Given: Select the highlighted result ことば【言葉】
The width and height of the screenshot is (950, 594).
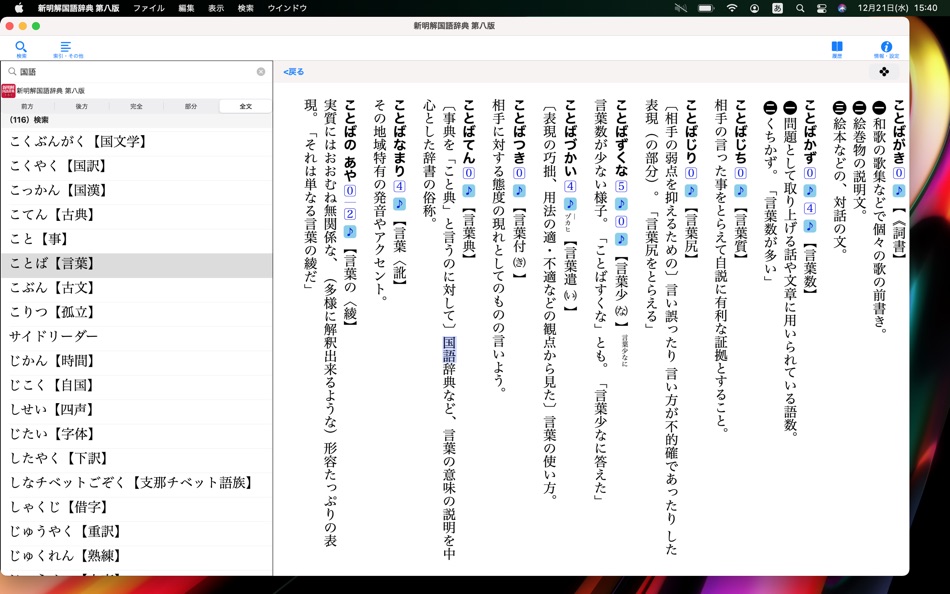Looking at the screenshot, I should pos(136,263).
